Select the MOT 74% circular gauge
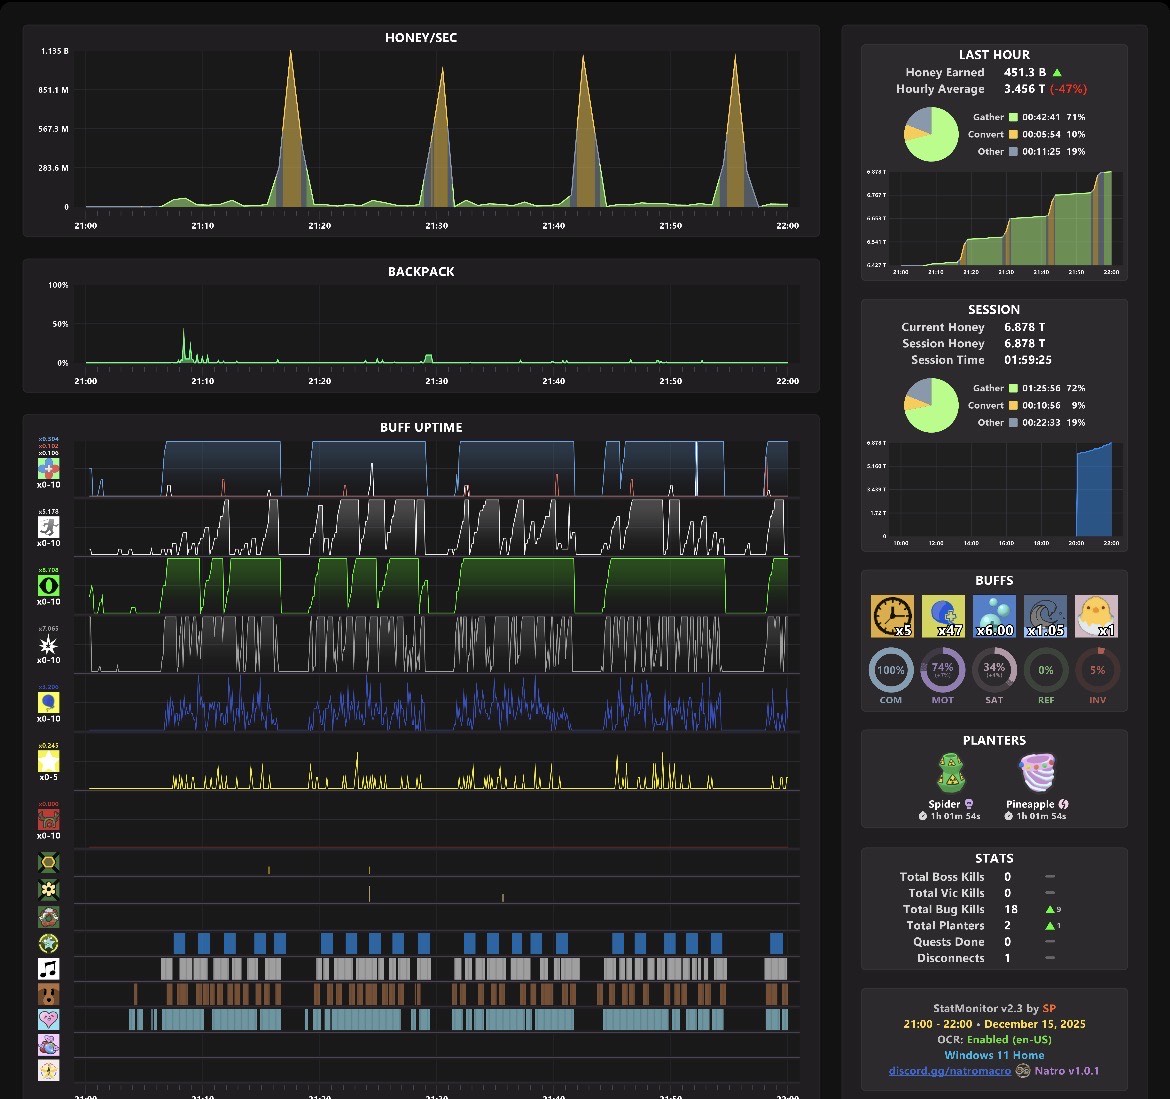 click(942, 670)
